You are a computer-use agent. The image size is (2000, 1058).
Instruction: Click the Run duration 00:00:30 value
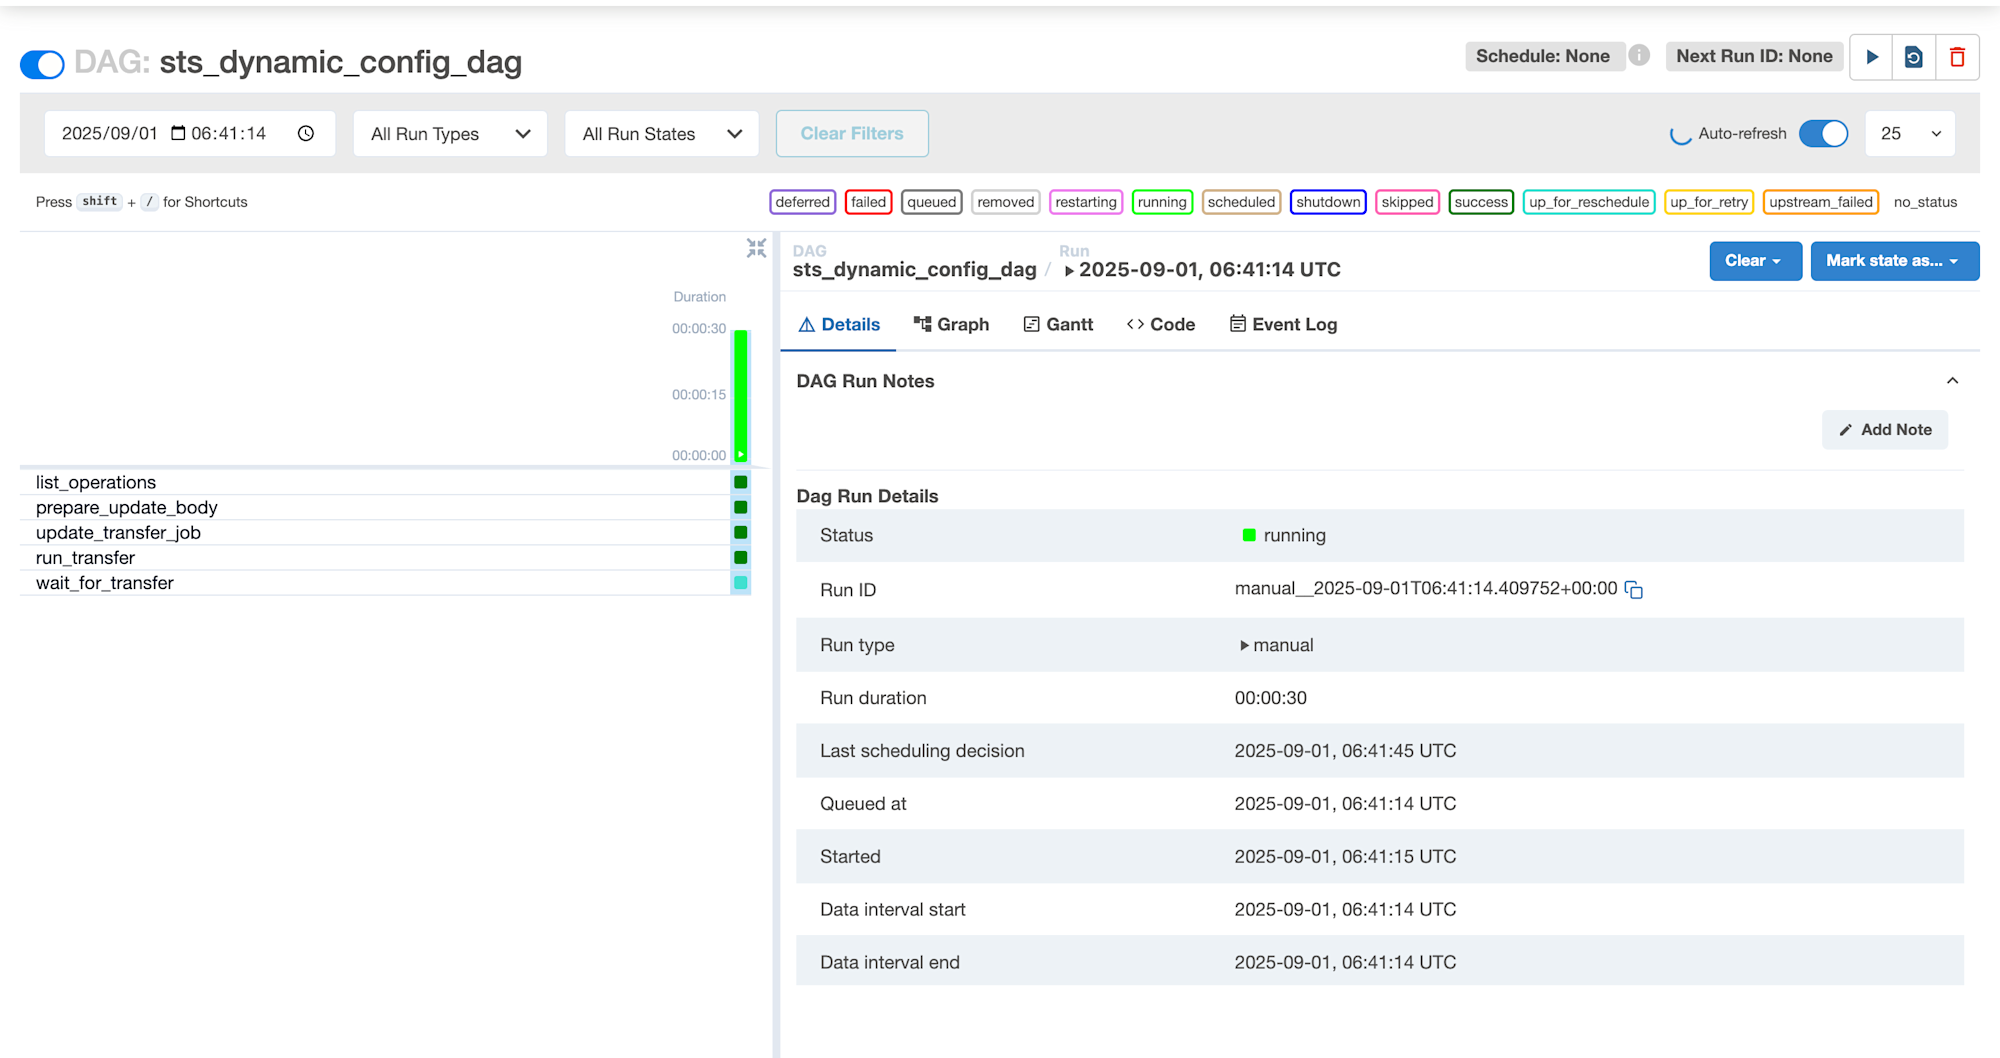click(1270, 698)
